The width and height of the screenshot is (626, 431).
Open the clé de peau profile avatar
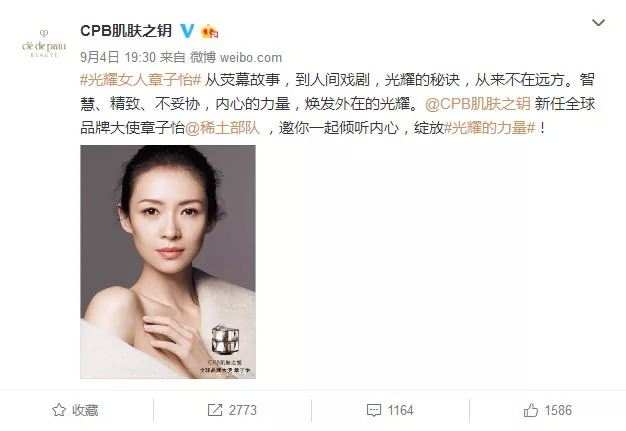(x=44, y=44)
